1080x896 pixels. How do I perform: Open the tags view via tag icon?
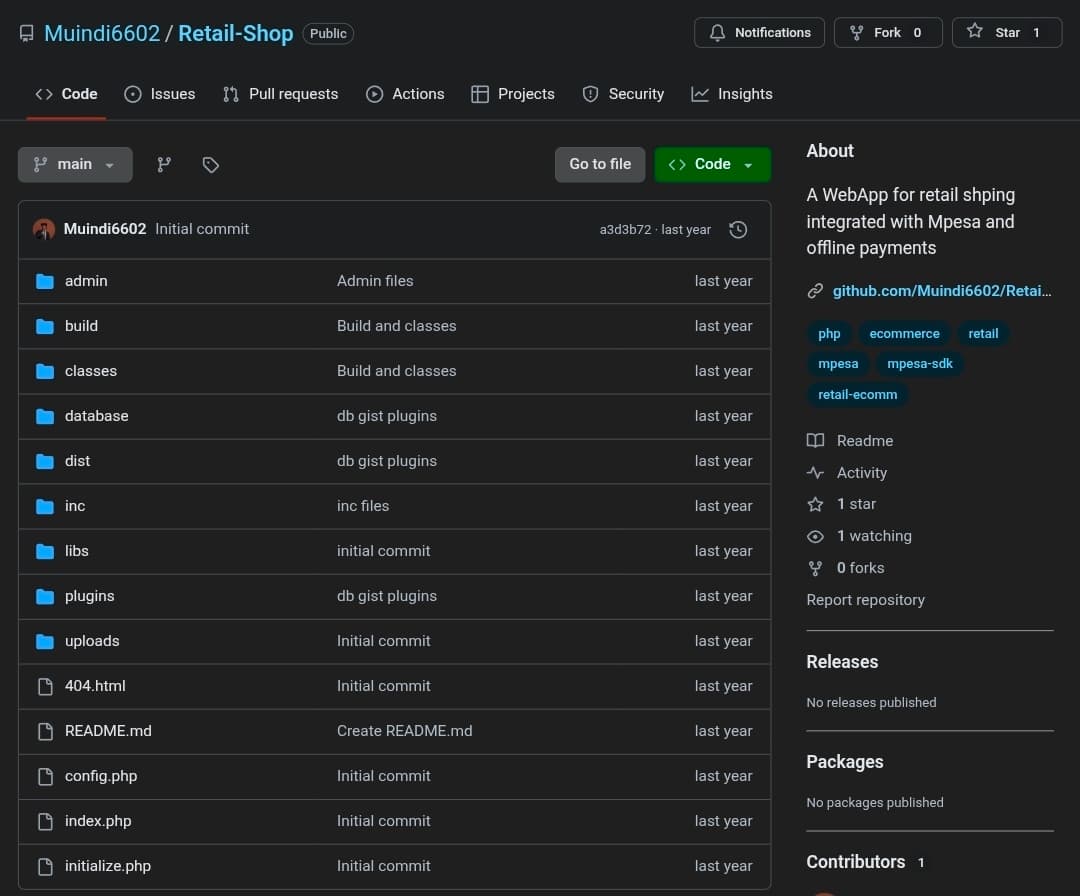[210, 164]
